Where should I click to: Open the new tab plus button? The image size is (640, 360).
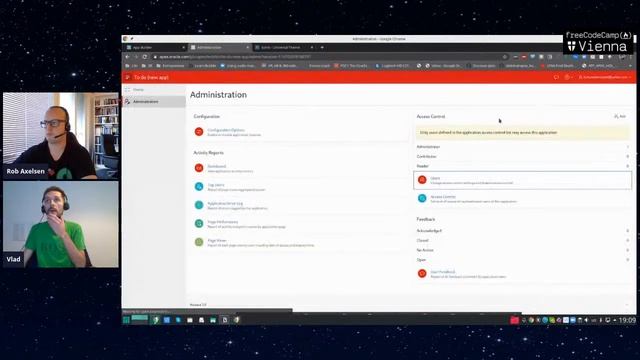pos(322,47)
